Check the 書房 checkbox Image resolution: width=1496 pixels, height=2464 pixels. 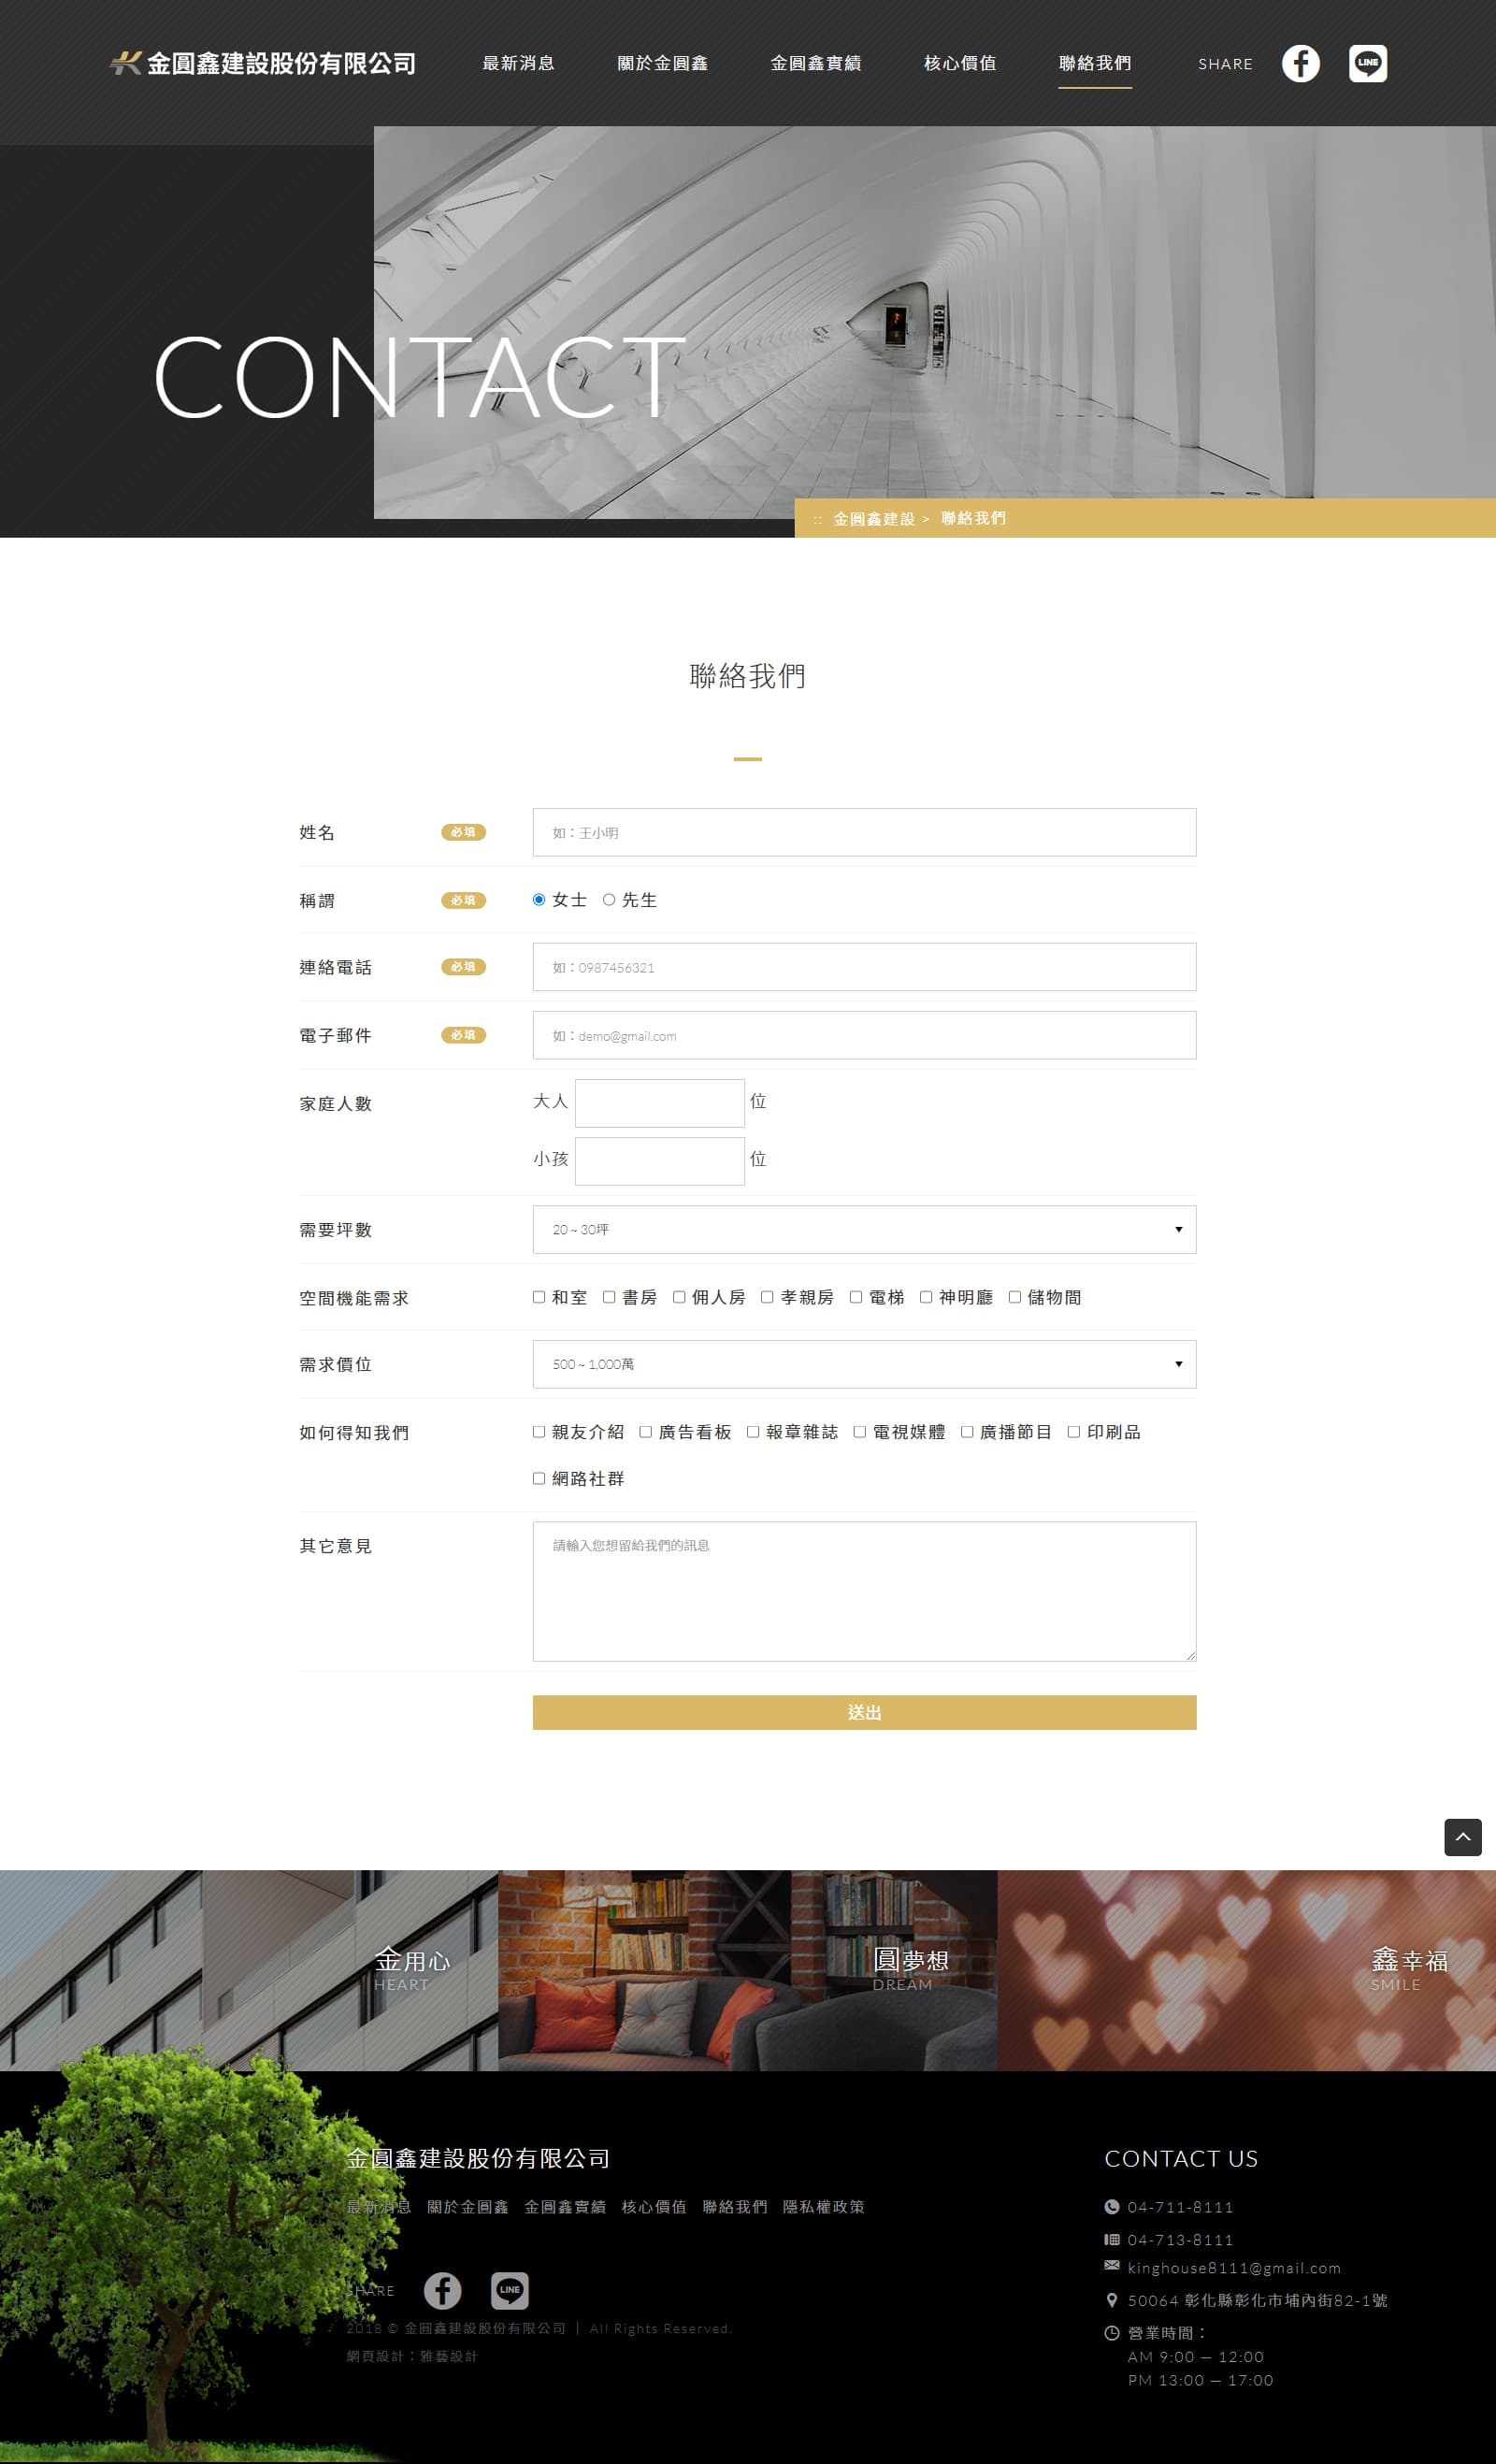609,1297
